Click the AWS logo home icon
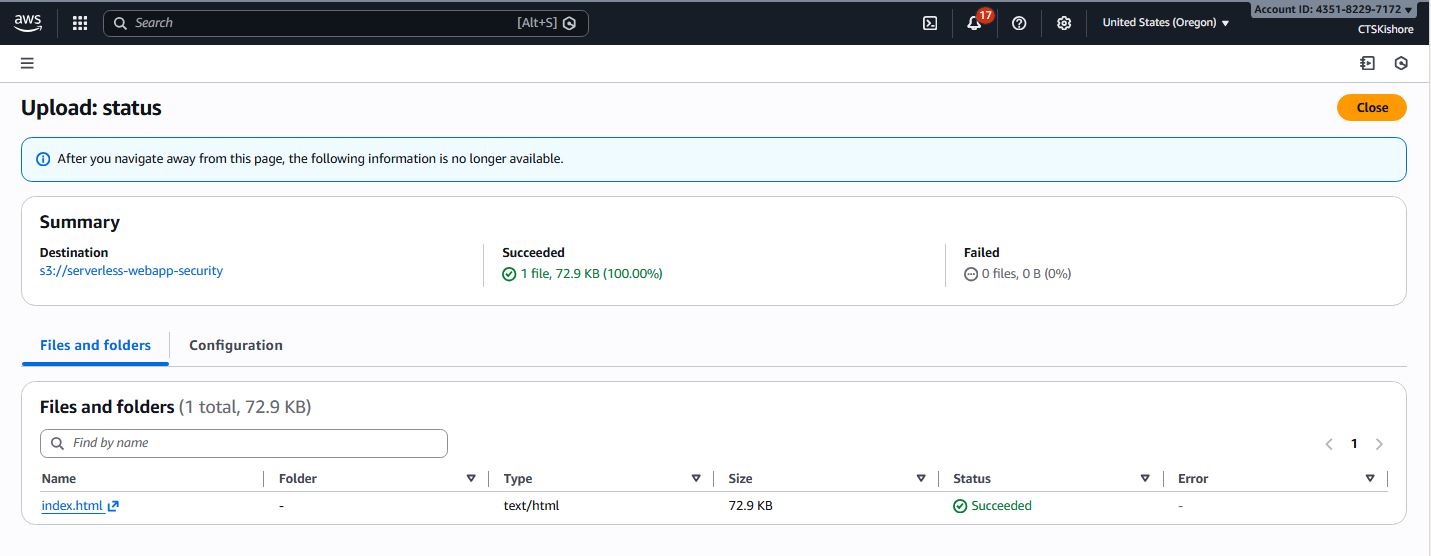1431x556 pixels. click(x=28, y=22)
